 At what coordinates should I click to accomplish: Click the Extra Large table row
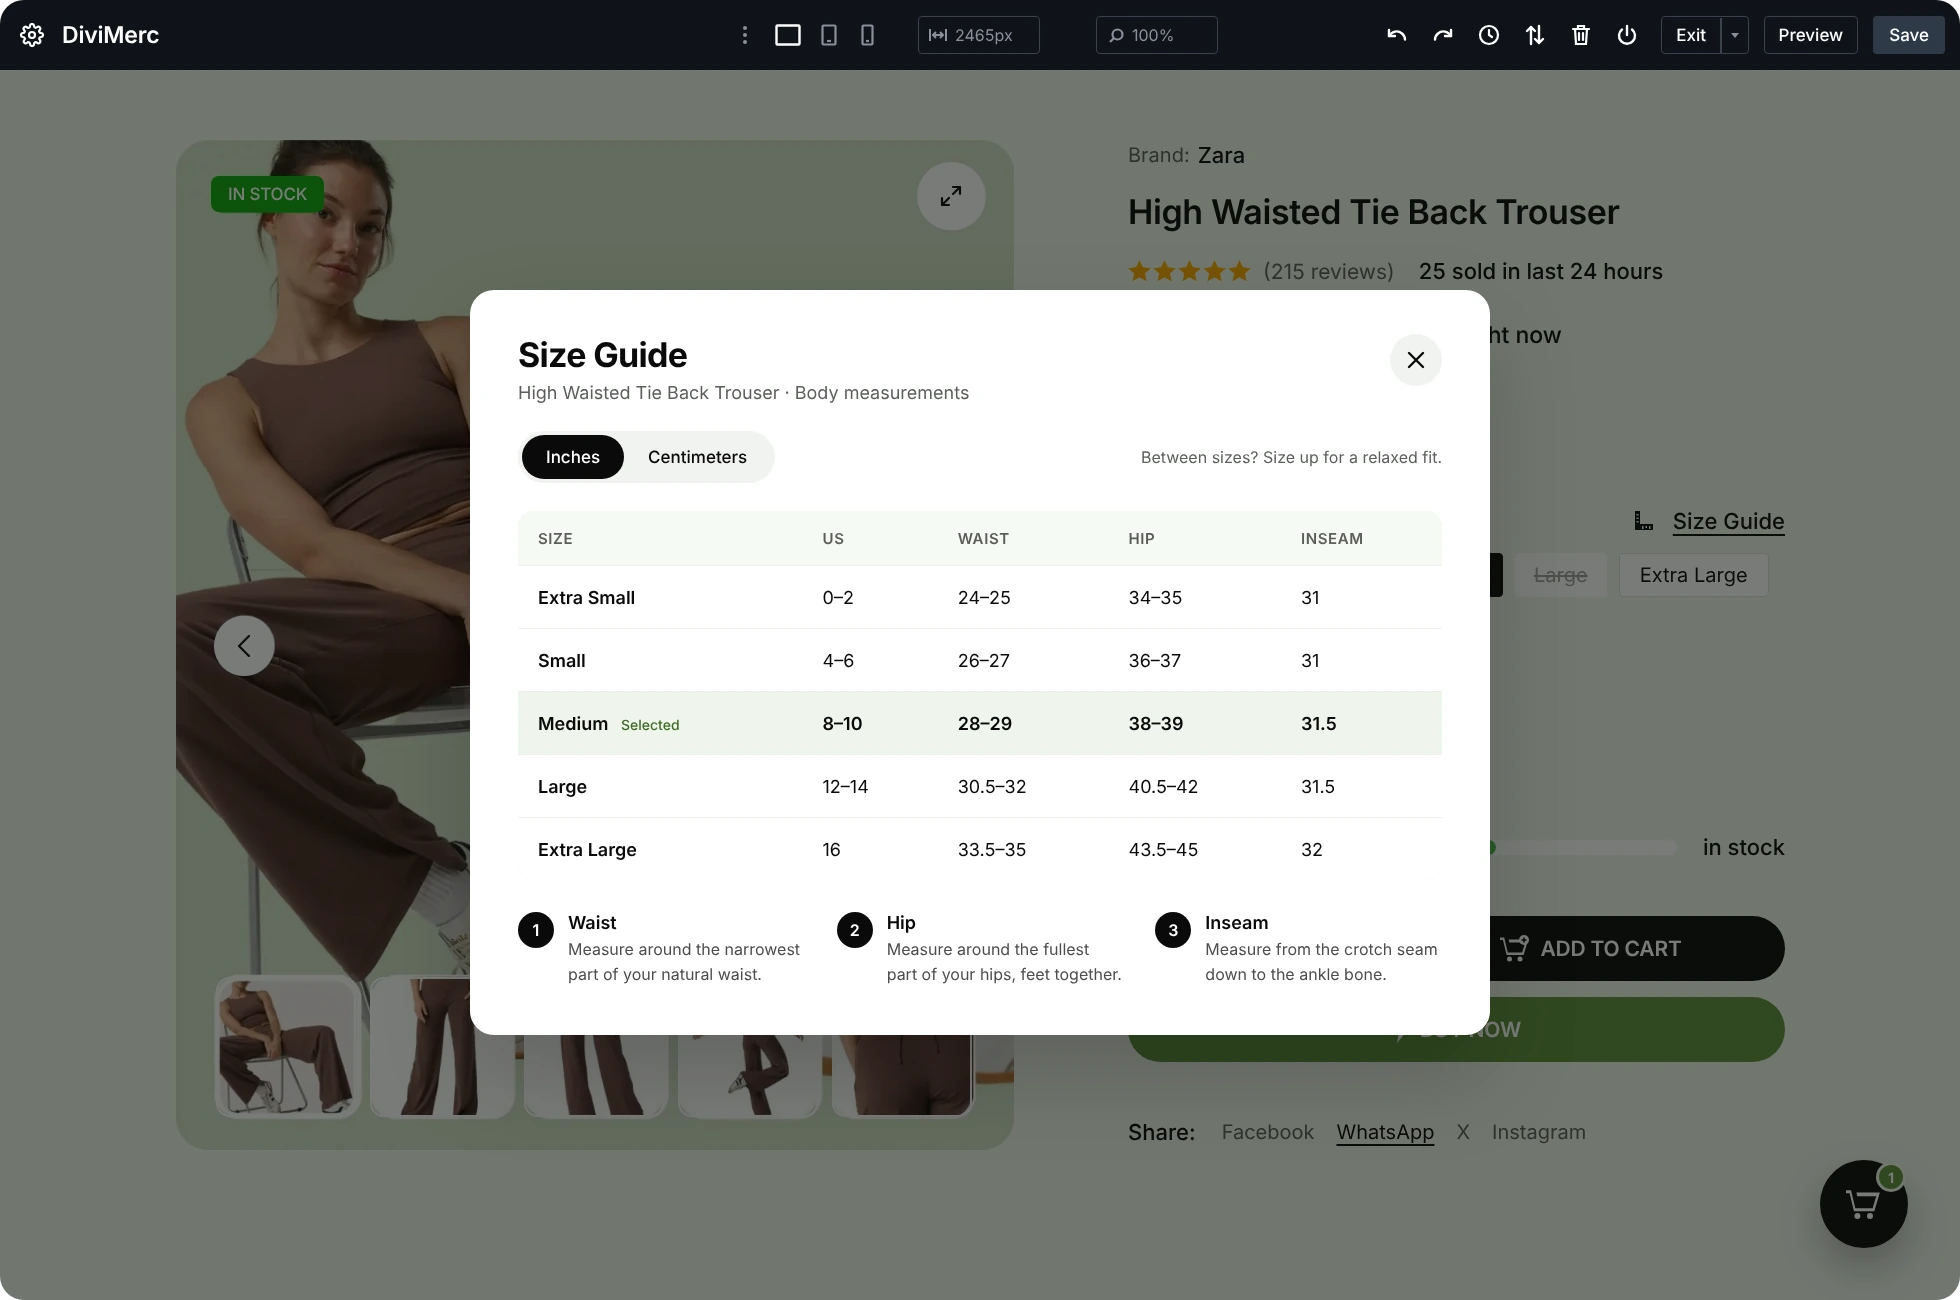(980, 850)
